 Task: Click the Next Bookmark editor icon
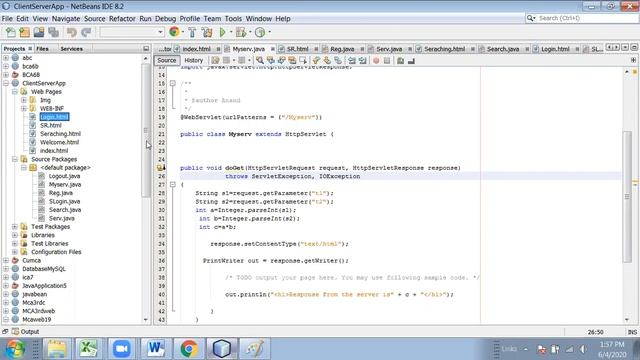coord(327,60)
